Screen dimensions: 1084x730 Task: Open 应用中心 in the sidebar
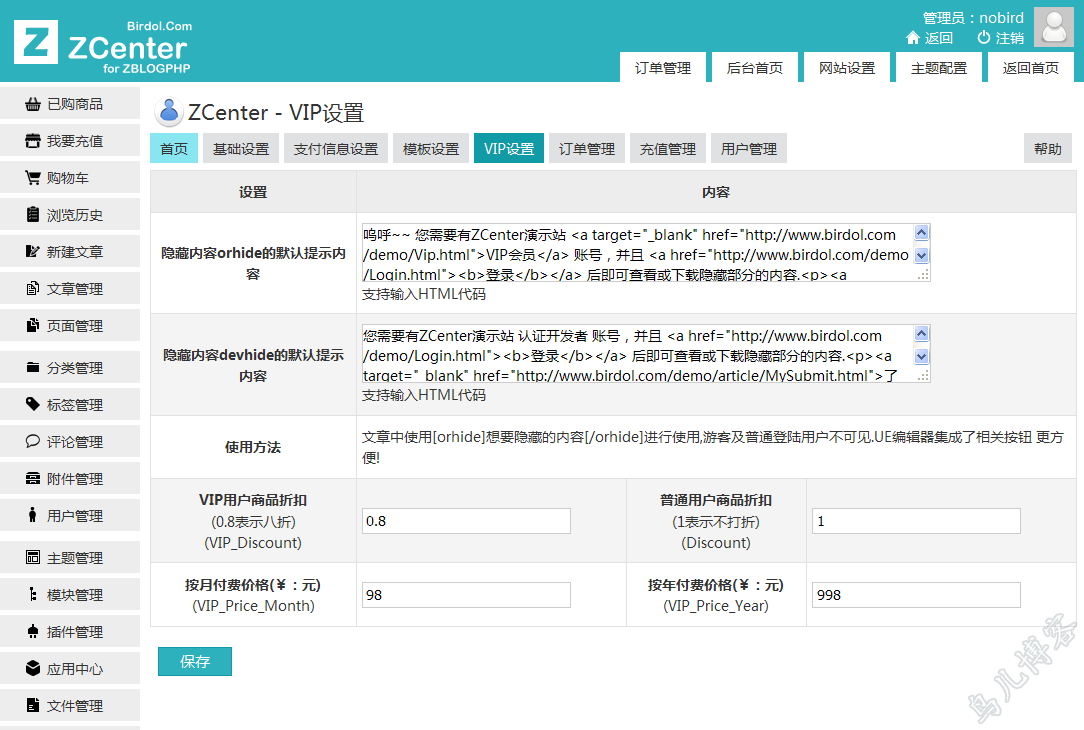point(70,668)
